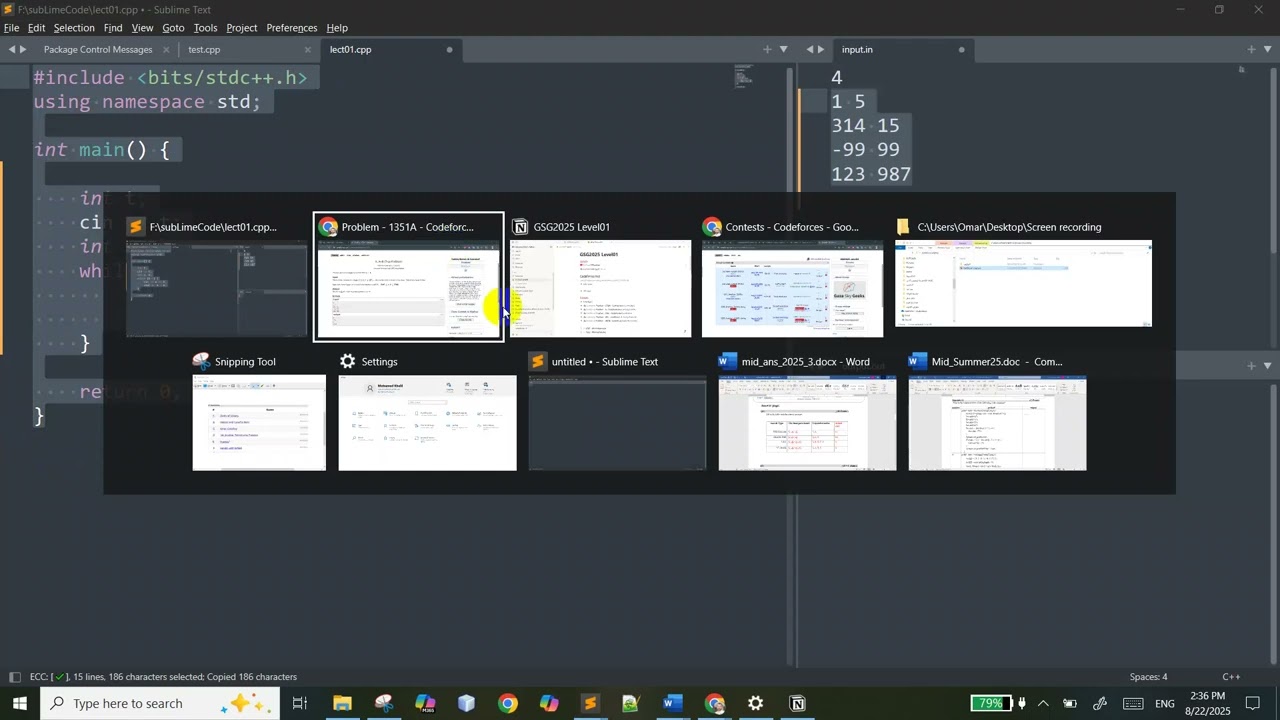Add a new tab in the left pane
This screenshot has height=720, width=1280.
[768, 49]
